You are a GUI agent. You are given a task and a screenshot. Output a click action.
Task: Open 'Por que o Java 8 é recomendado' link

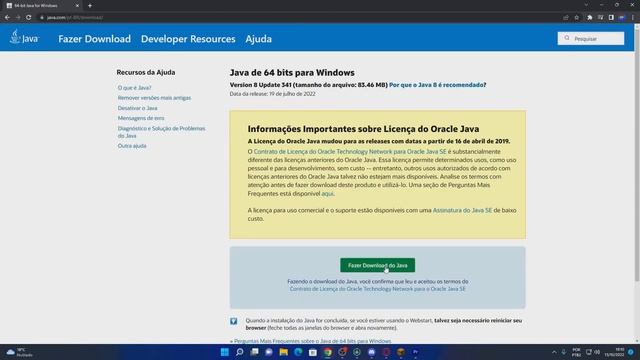click(x=436, y=85)
